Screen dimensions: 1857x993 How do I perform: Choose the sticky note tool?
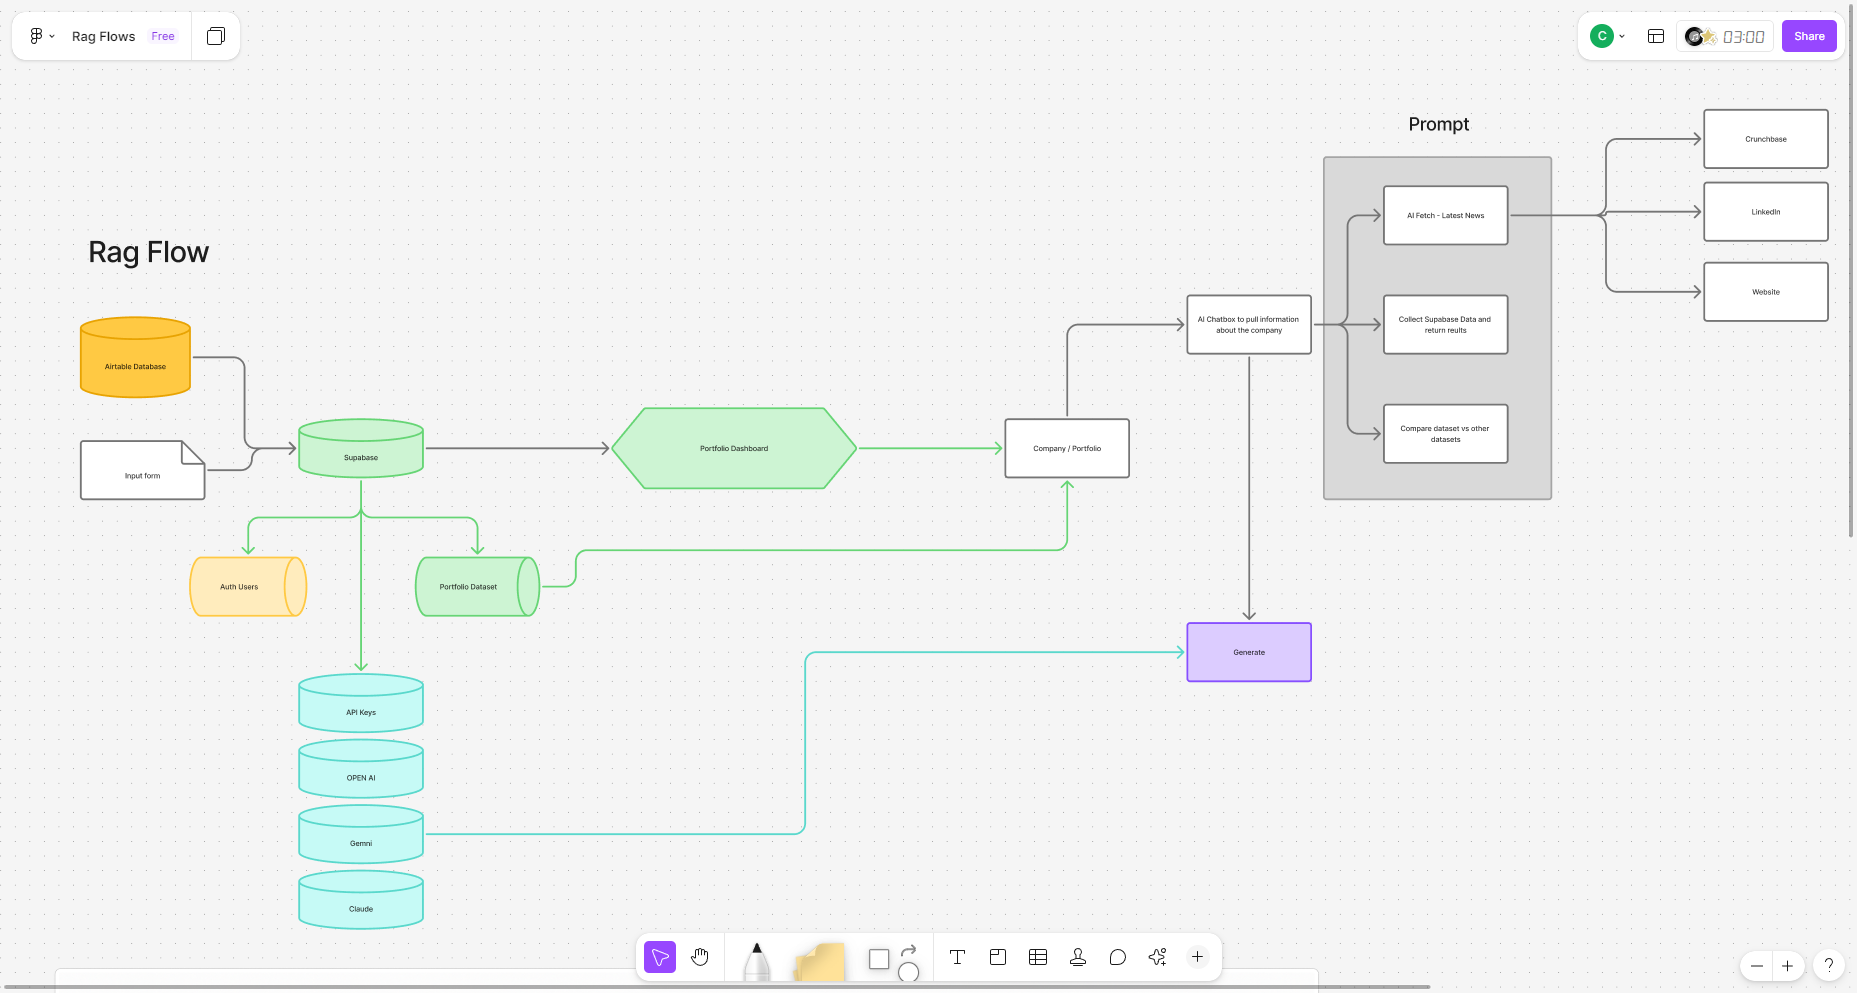tap(820, 961)
